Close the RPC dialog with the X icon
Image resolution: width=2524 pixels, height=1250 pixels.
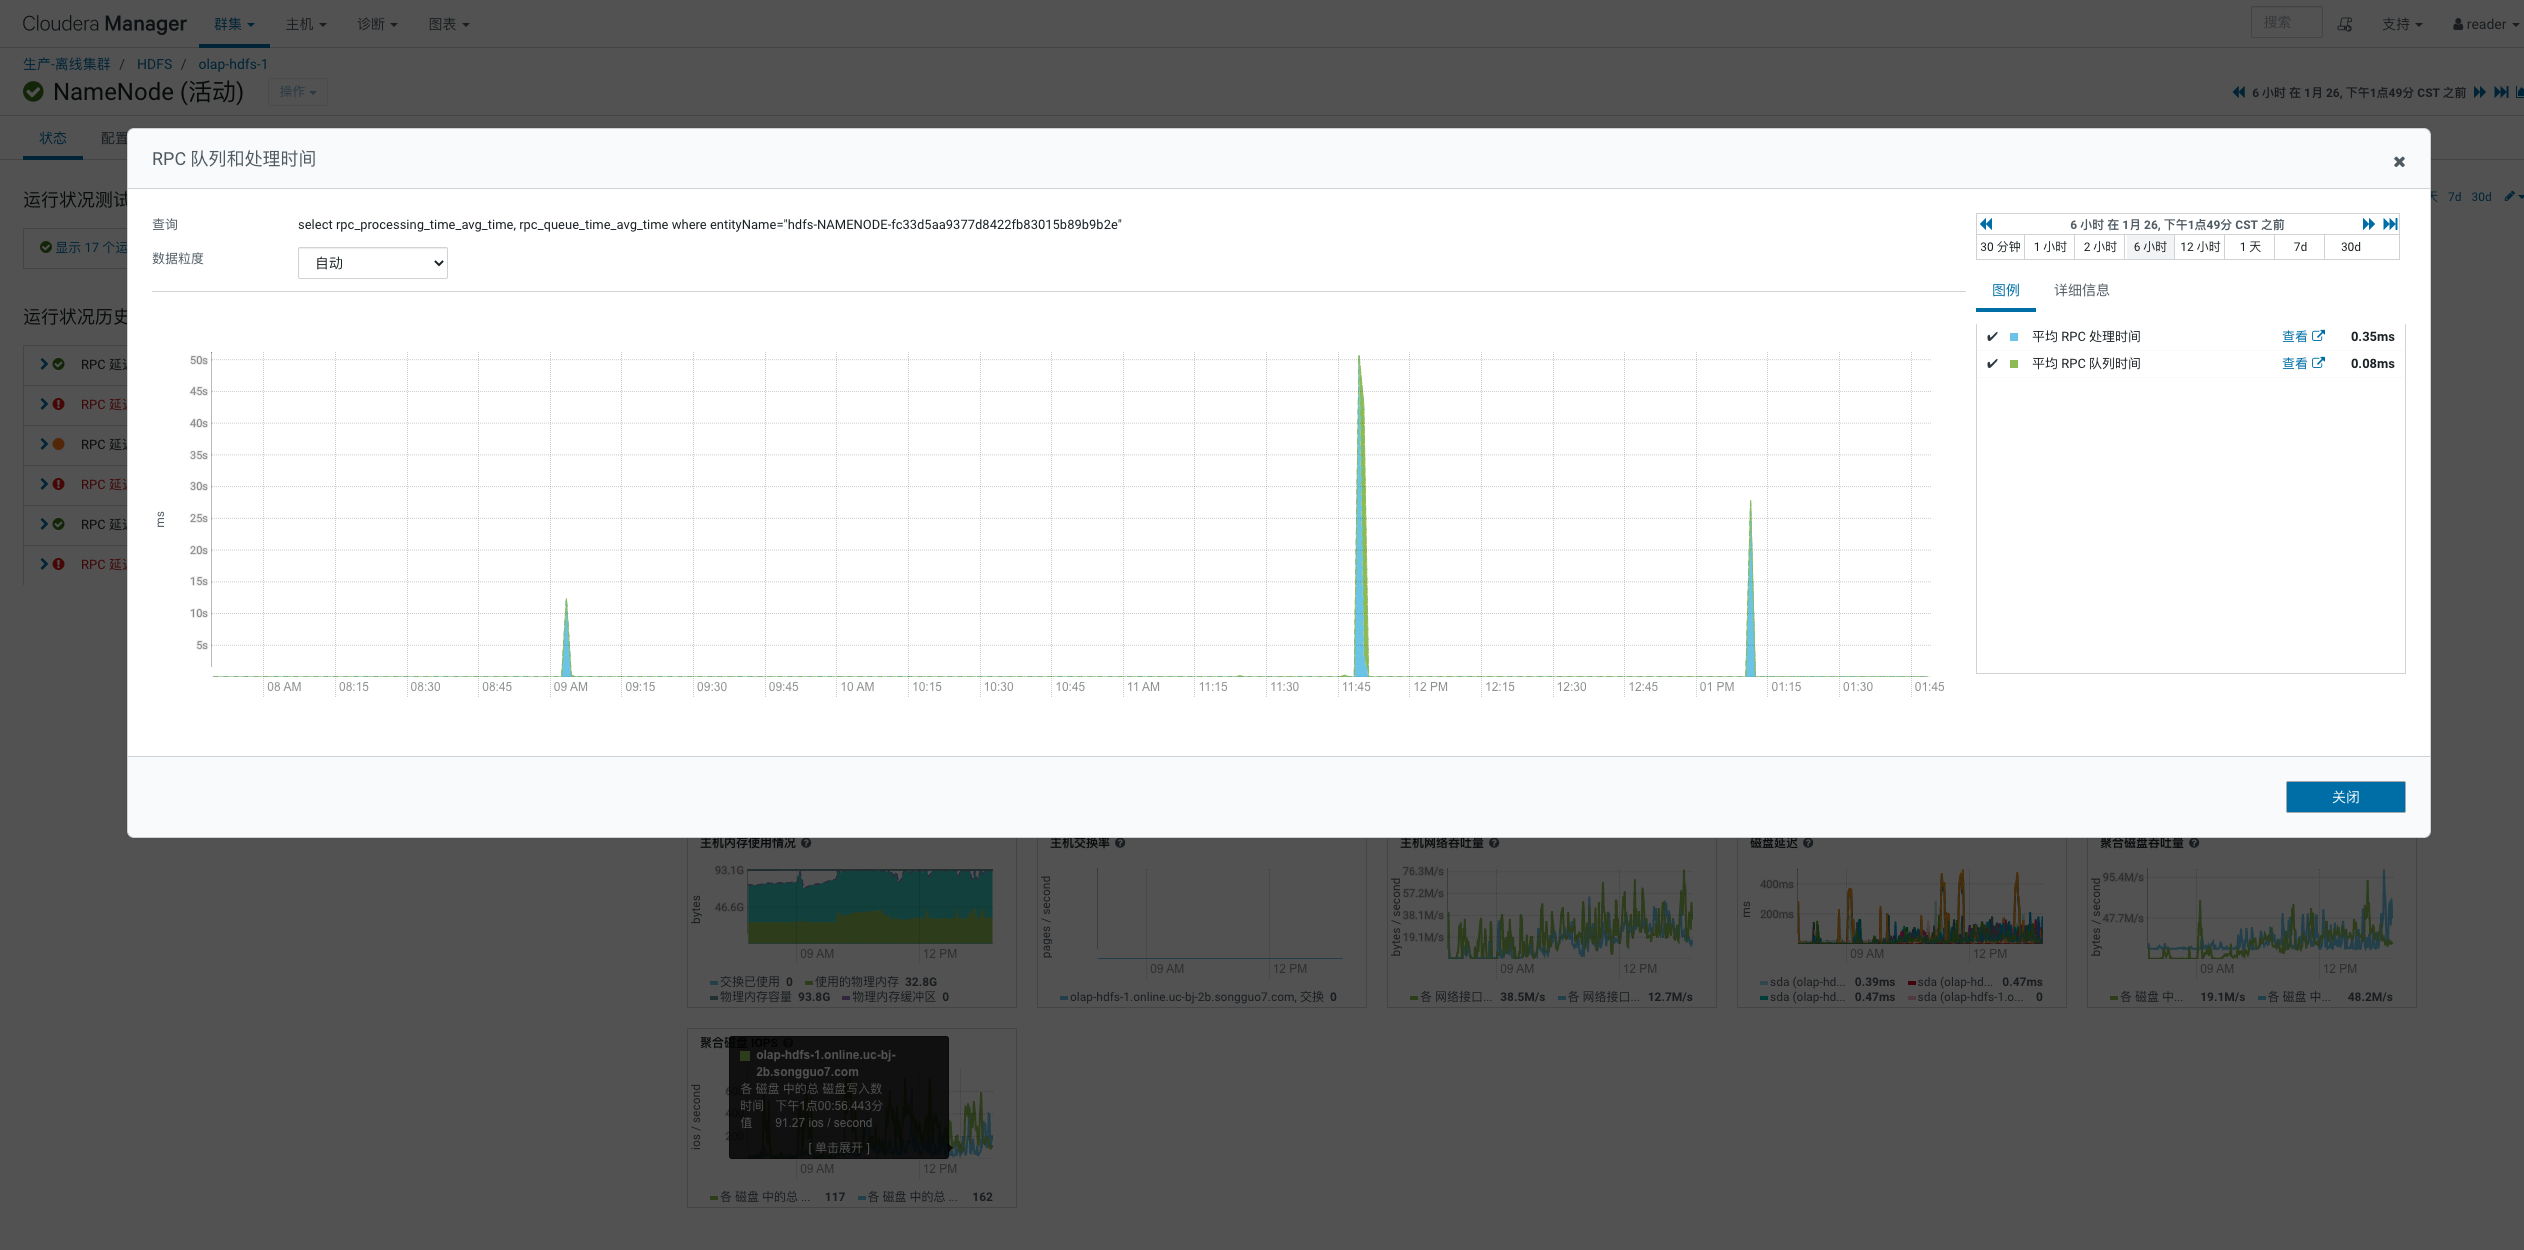[x=2398, y=162]
